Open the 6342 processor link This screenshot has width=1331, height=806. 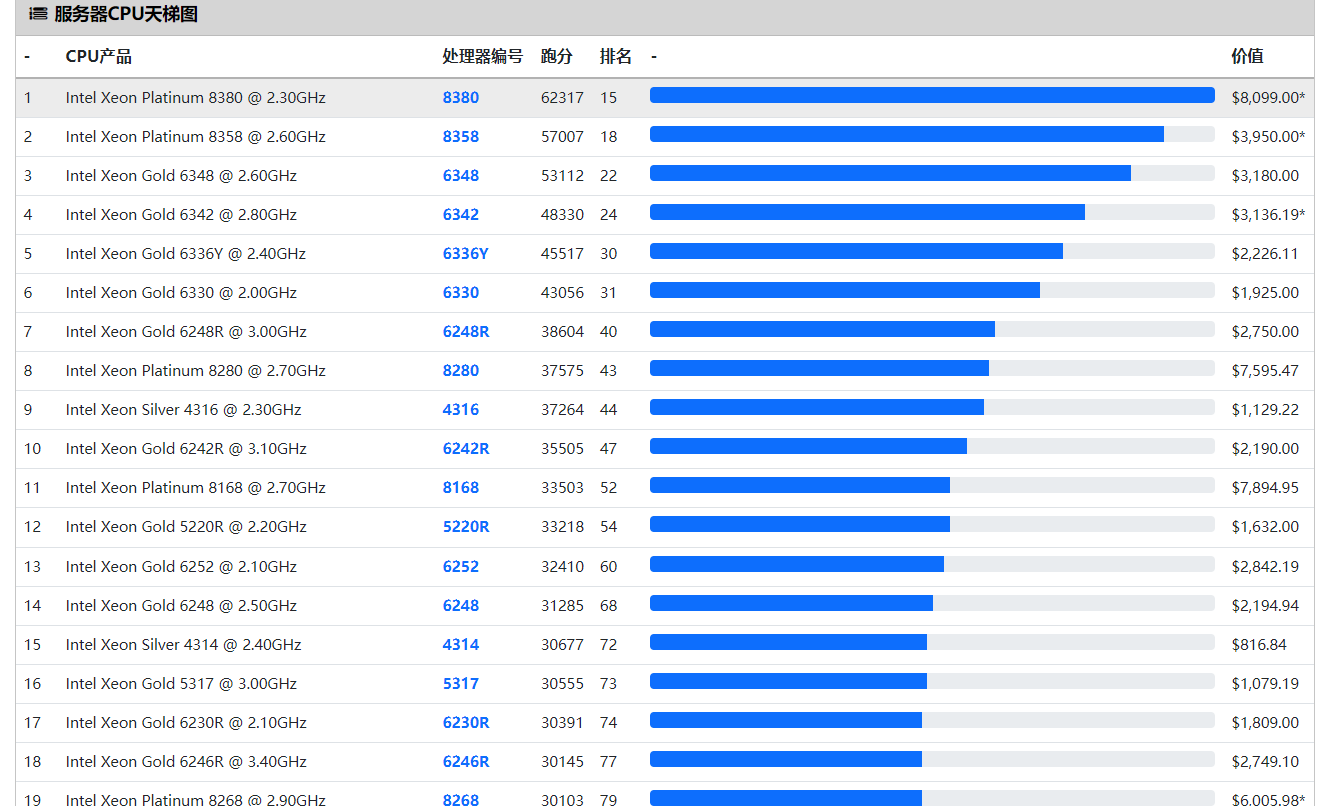[x=461, y=215]
